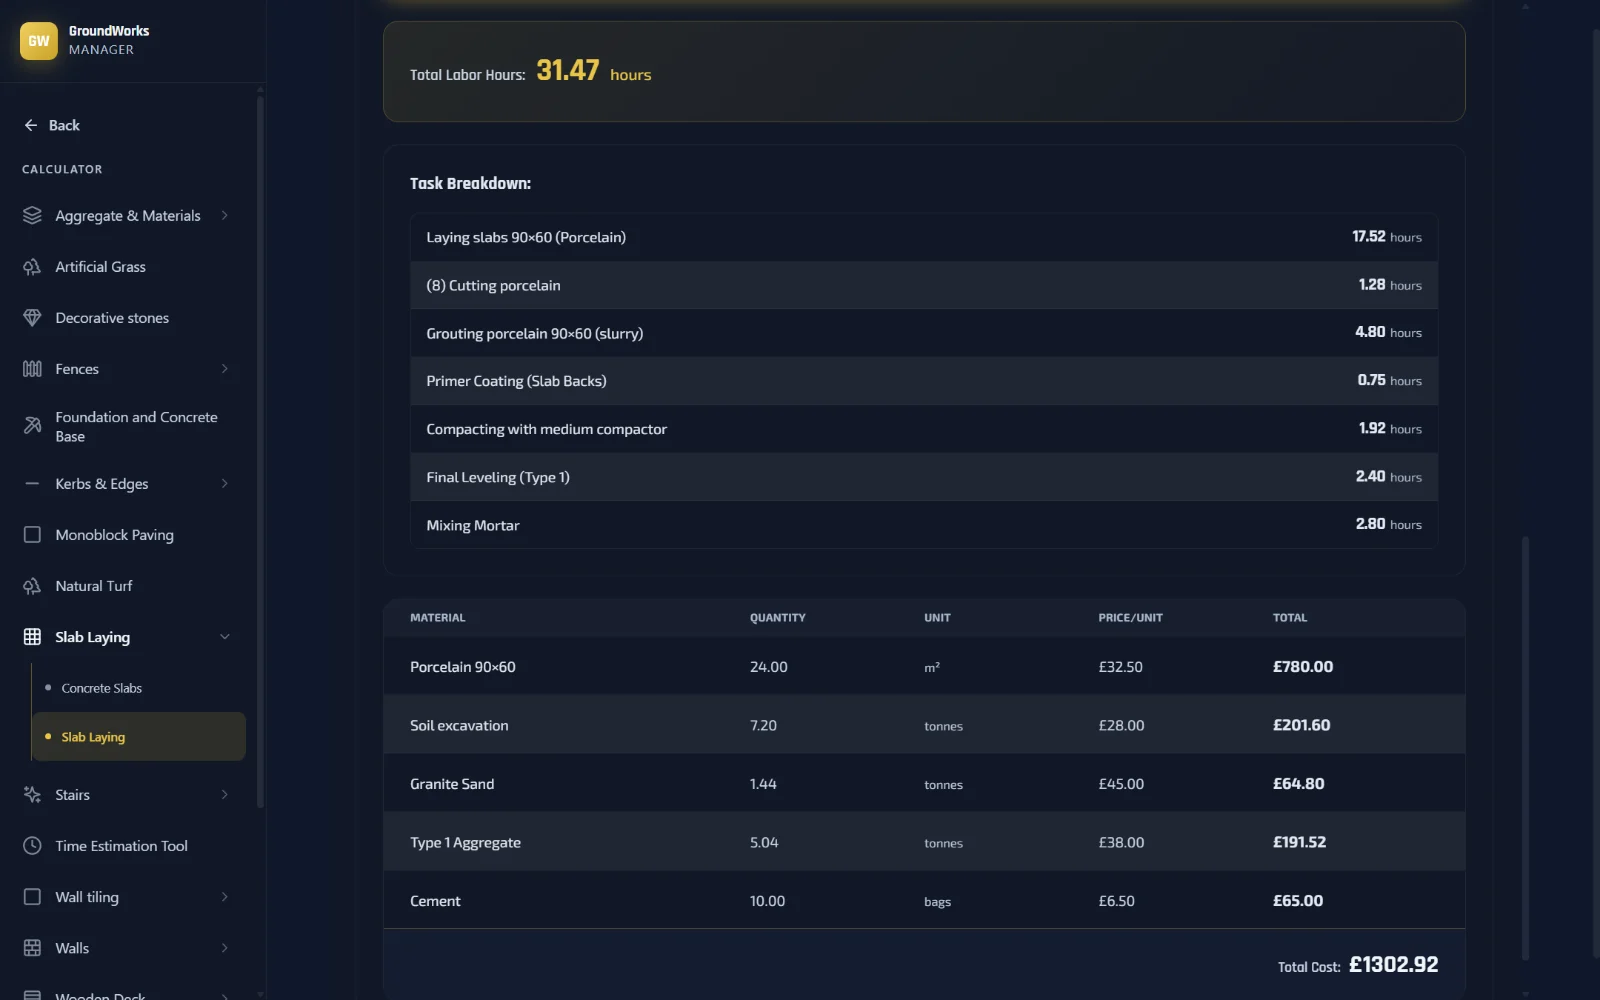Click the Foundation and Concrete Base pickaxe icon

[32, 426]
